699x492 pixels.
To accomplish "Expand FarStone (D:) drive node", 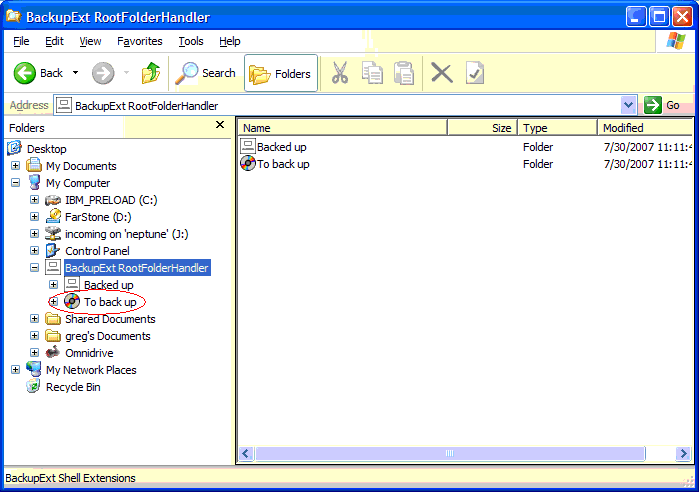I will [x=34, y=217].
